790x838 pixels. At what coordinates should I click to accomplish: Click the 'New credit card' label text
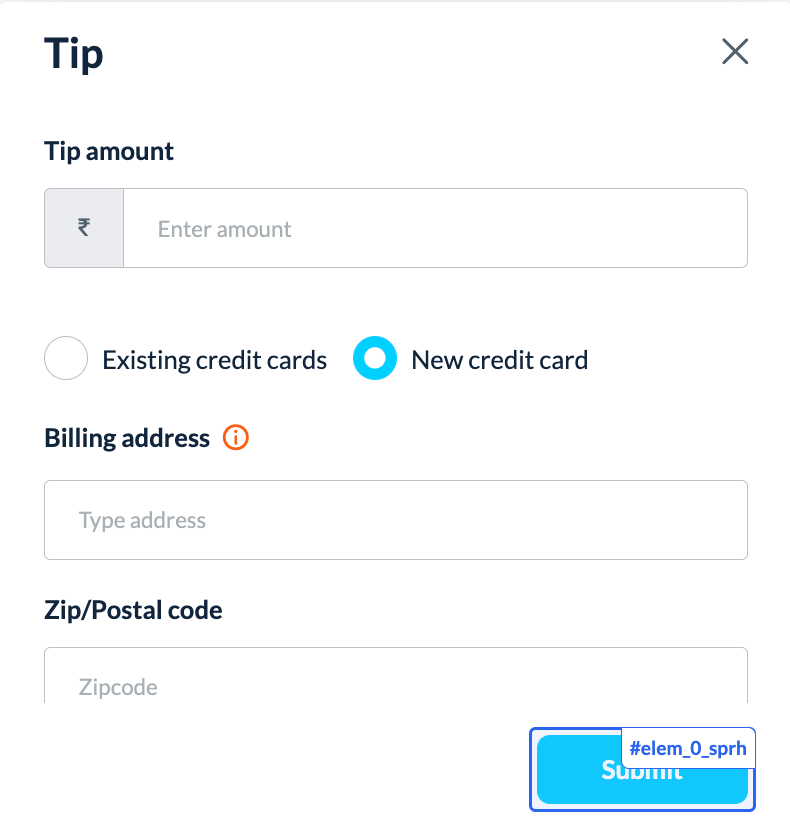pyautogui.click(x=499, y=360)
